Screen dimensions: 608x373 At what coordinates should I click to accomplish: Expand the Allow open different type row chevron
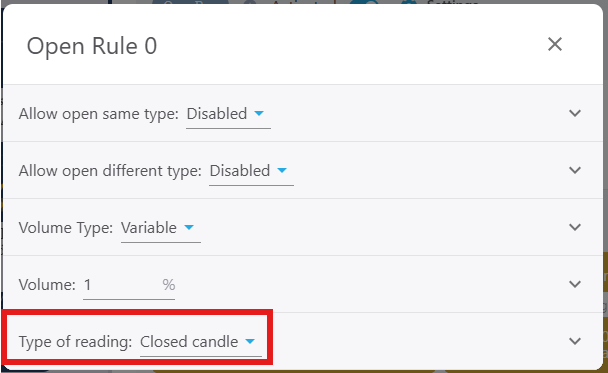(x=575, y=170)
